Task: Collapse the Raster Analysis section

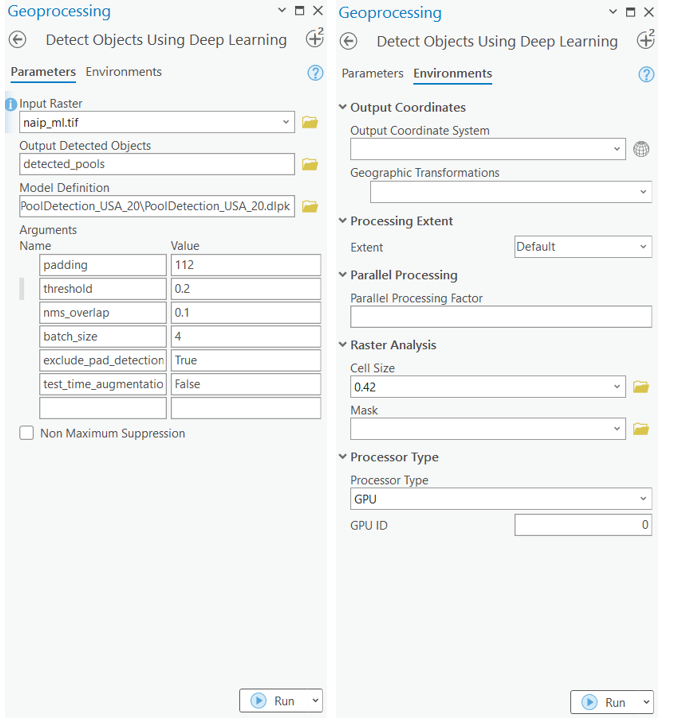Action: coord(343,346)
